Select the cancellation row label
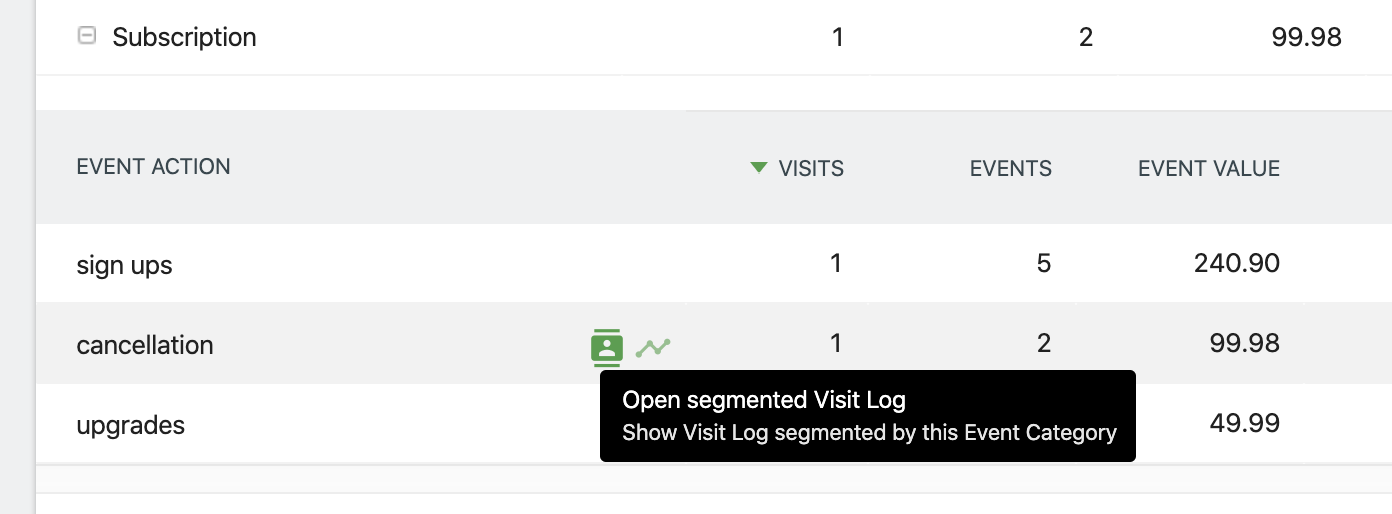Image resolution: width=1392 pixels, height=514 pixels. click(x=144, y=345)
